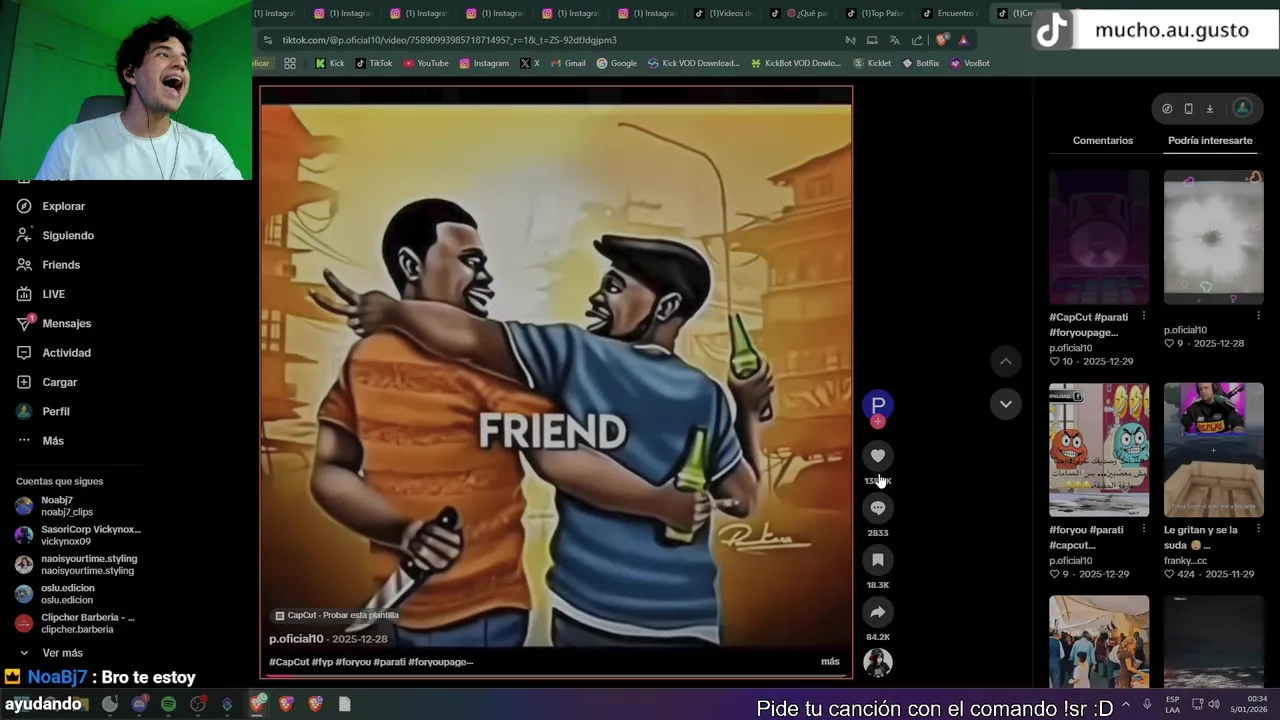Click Brave shields lion icon in address bar
This screenshot has width=1280, height=720.
pyautogui.click(x=942, y=40)
